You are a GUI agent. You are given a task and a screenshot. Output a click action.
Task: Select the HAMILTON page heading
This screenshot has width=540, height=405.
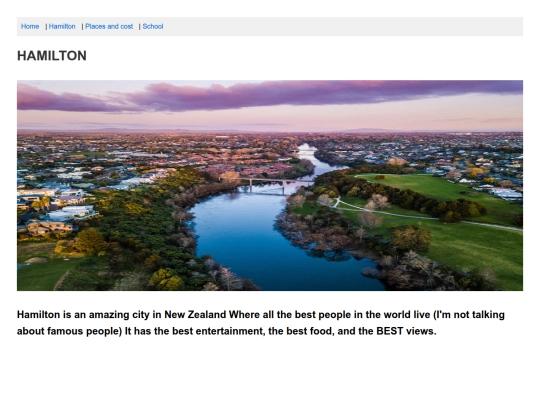coord(52,56)
